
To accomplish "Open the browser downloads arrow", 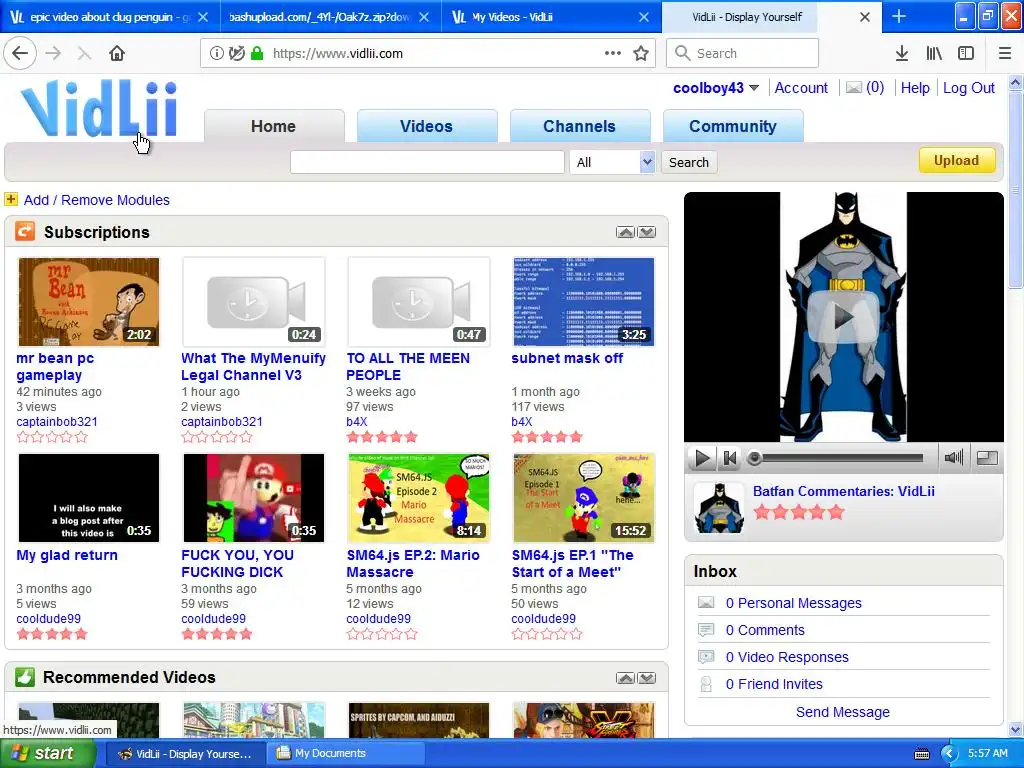I will click(x=901, y=54).
